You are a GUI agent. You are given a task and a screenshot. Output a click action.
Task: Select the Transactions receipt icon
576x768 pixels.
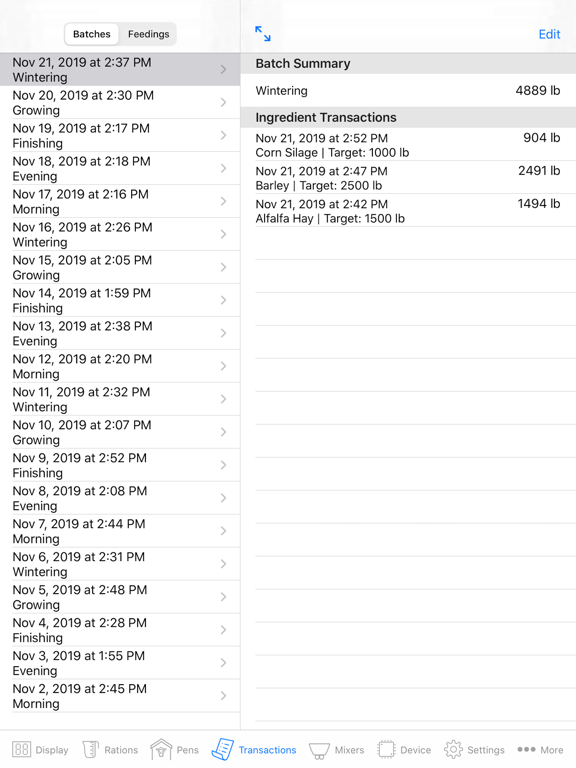[223, 749]
